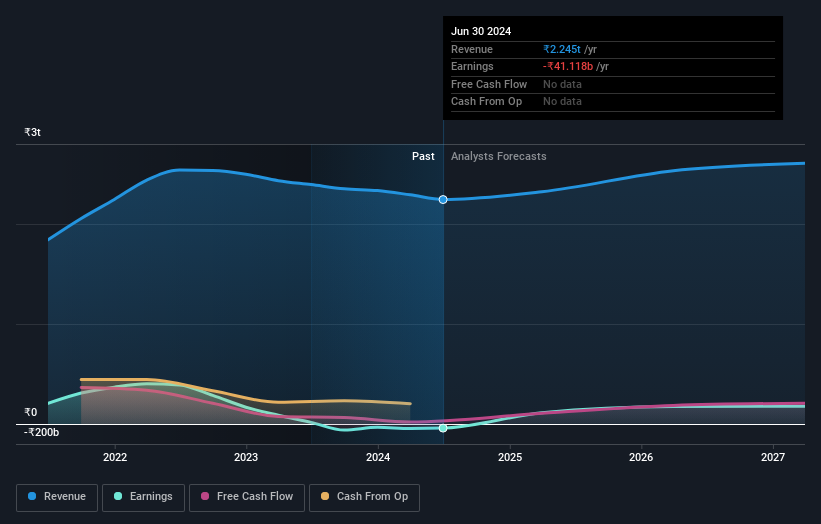Click the Free Cash Flow row label in tooltip
Image resolution: width=821 pixels, height=524 pixels.
click(x=489, y=84)
